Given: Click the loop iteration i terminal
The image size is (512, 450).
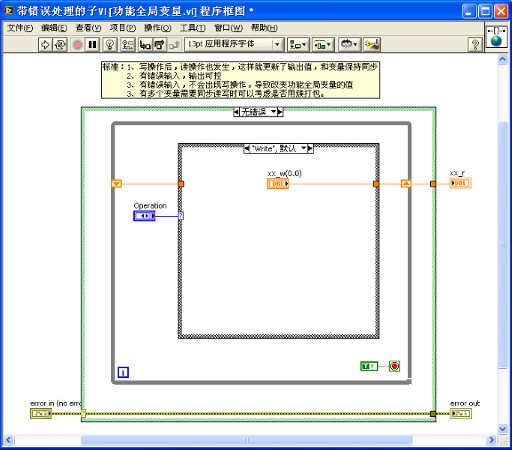Looking at the screenshot, I should (x=123, y=372).
